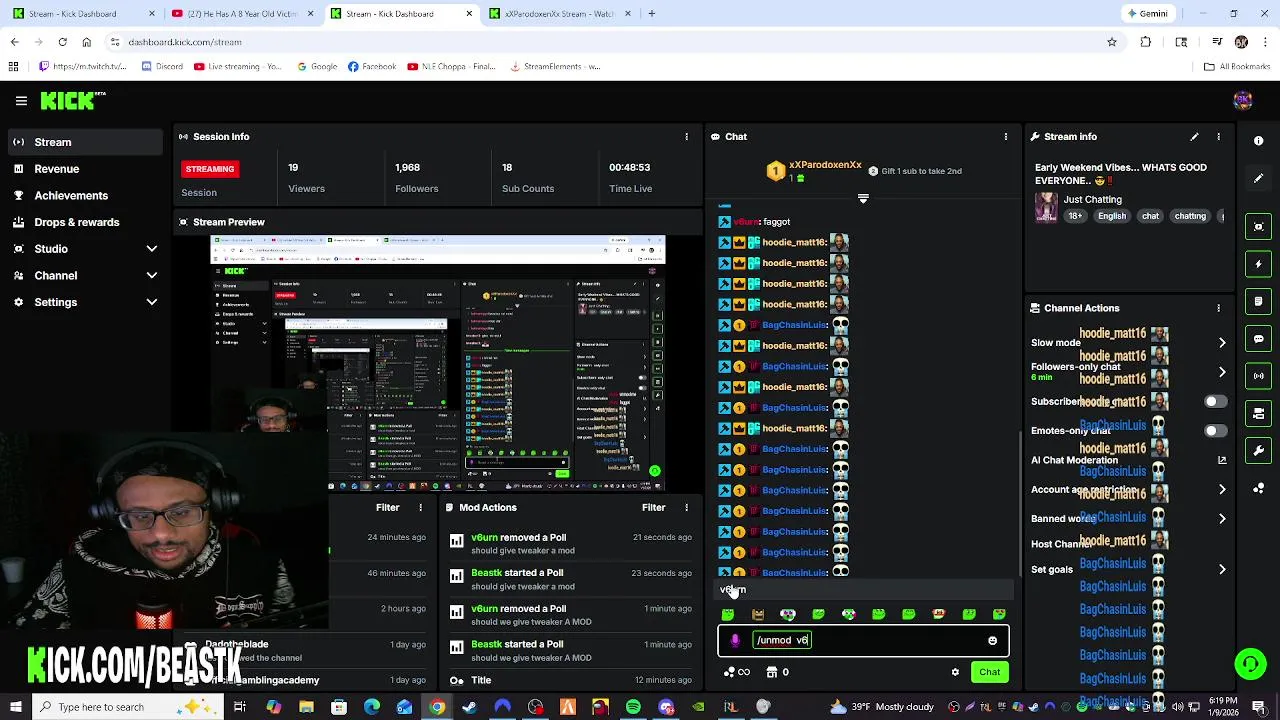The width and height of the screenshot is (1280, 720).
Task: Go to Drops & rewards in sidebar
Action: click(77, 222)
